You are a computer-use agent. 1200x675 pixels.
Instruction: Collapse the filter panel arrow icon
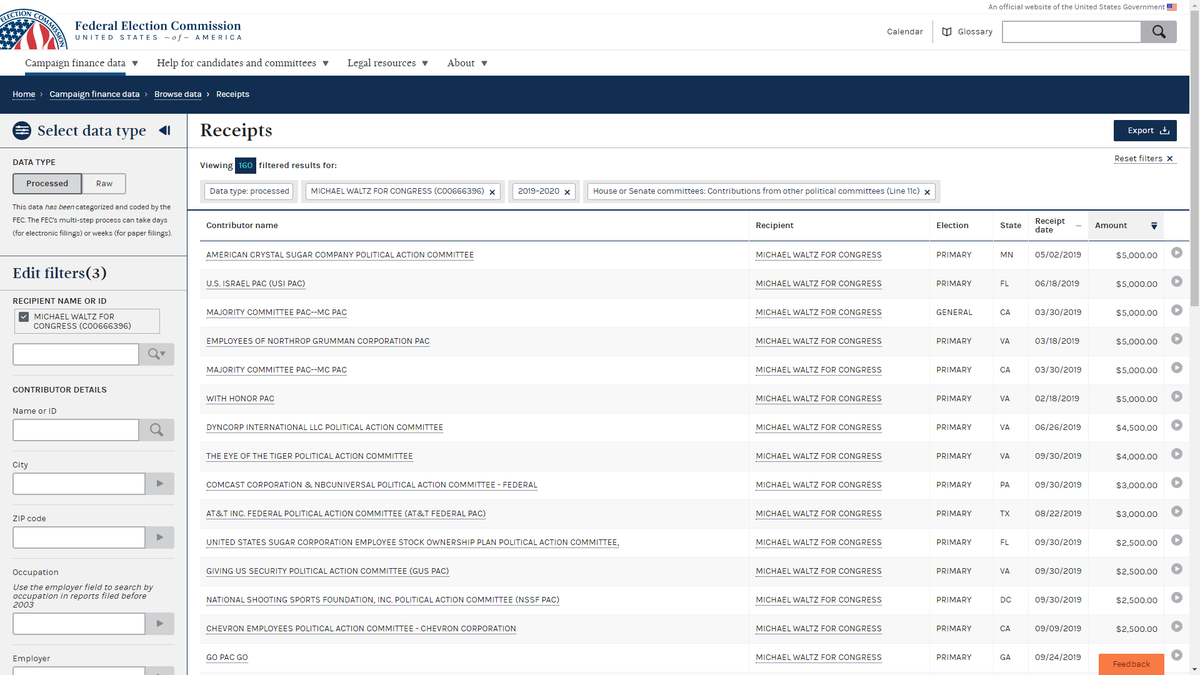click(x=165, y=130)
